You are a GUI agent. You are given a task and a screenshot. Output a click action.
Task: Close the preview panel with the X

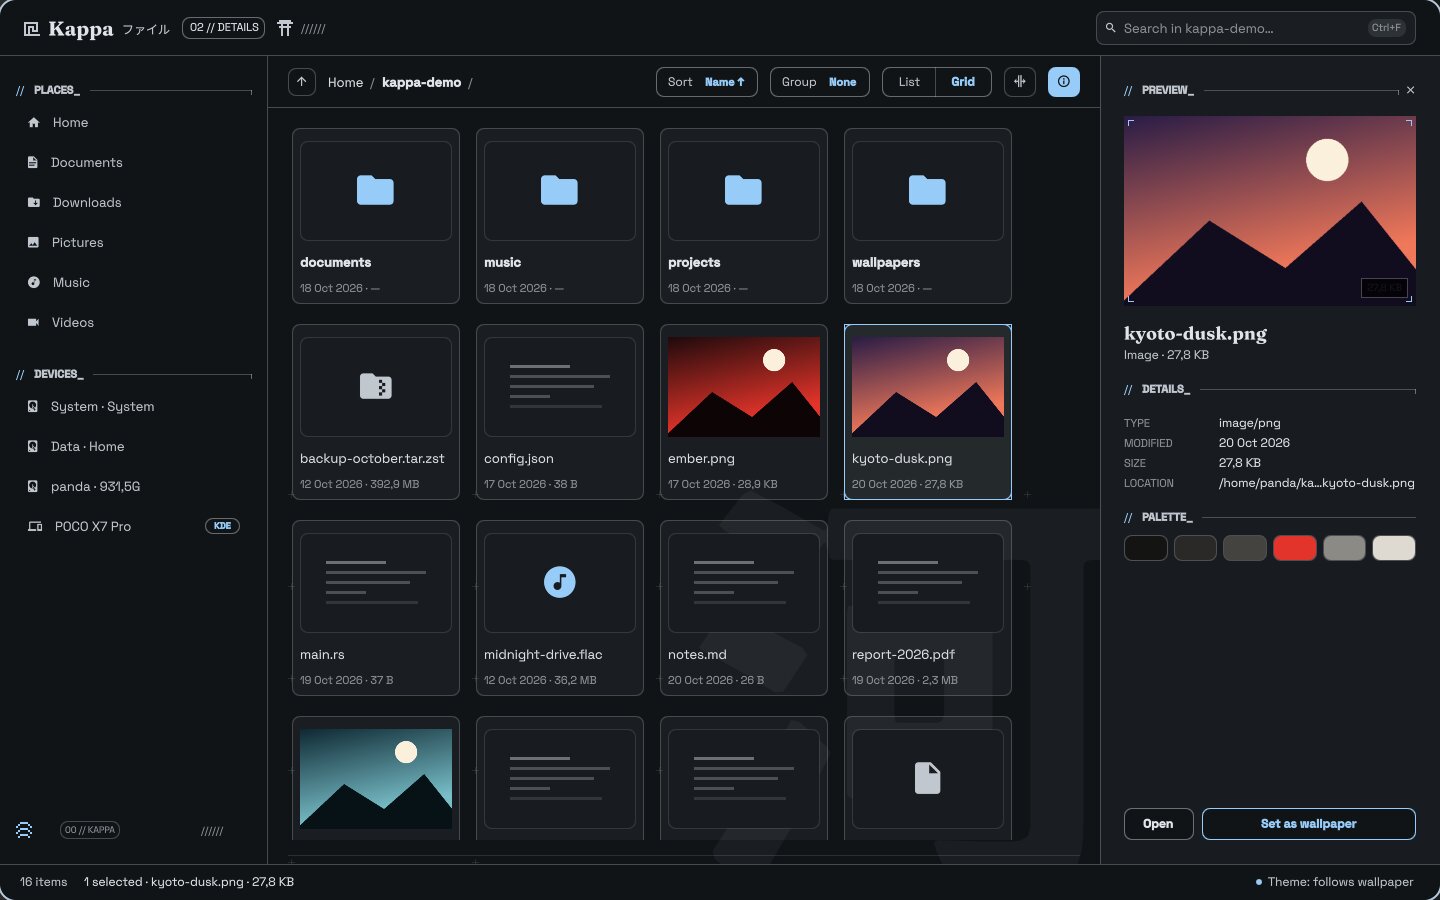(x=1411, y=90)
